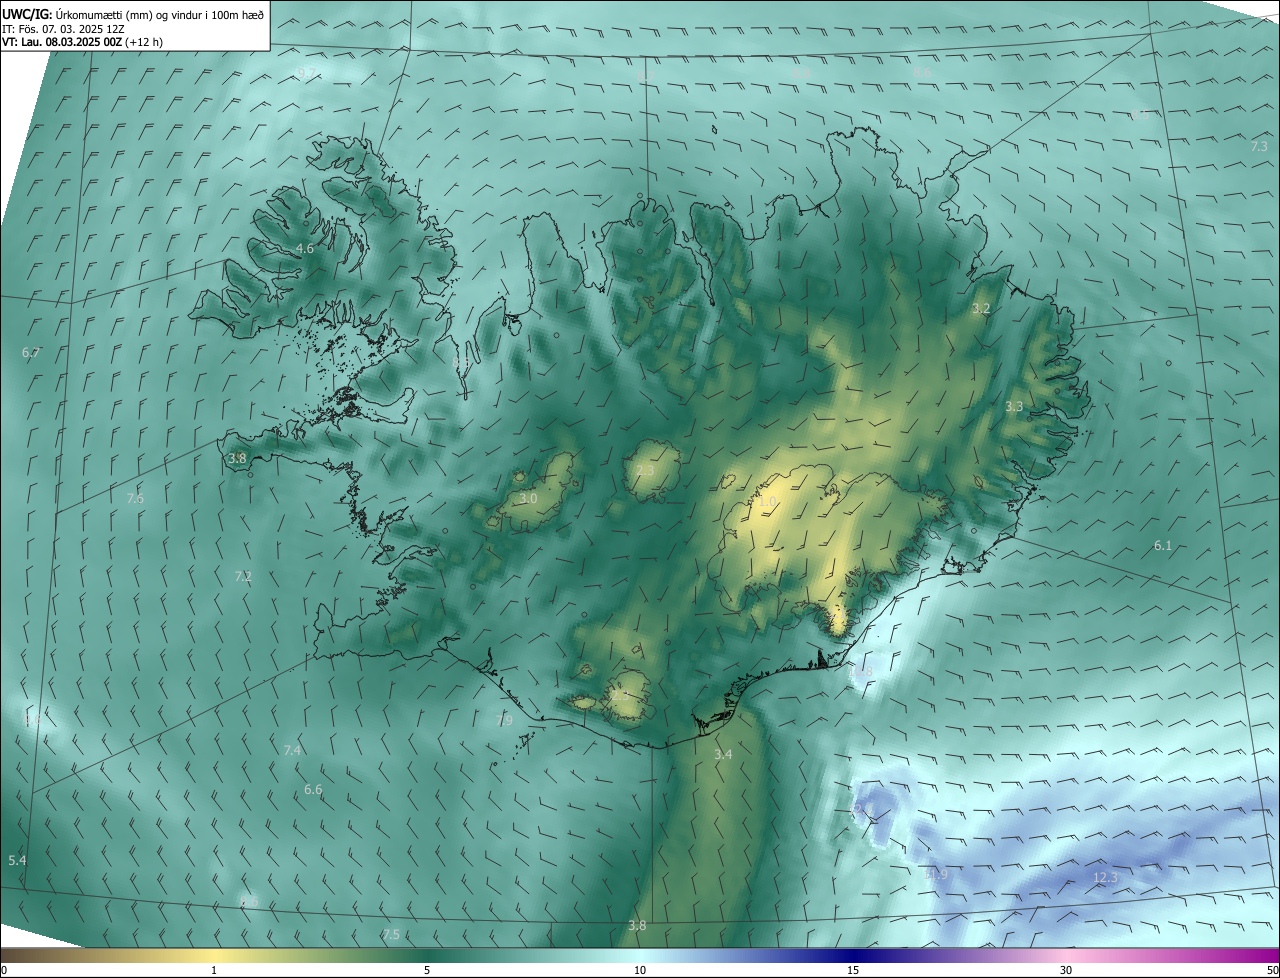The image size is (1280, 978).
Task: Click the 3.2 value on the map
Action: point(981,309)
